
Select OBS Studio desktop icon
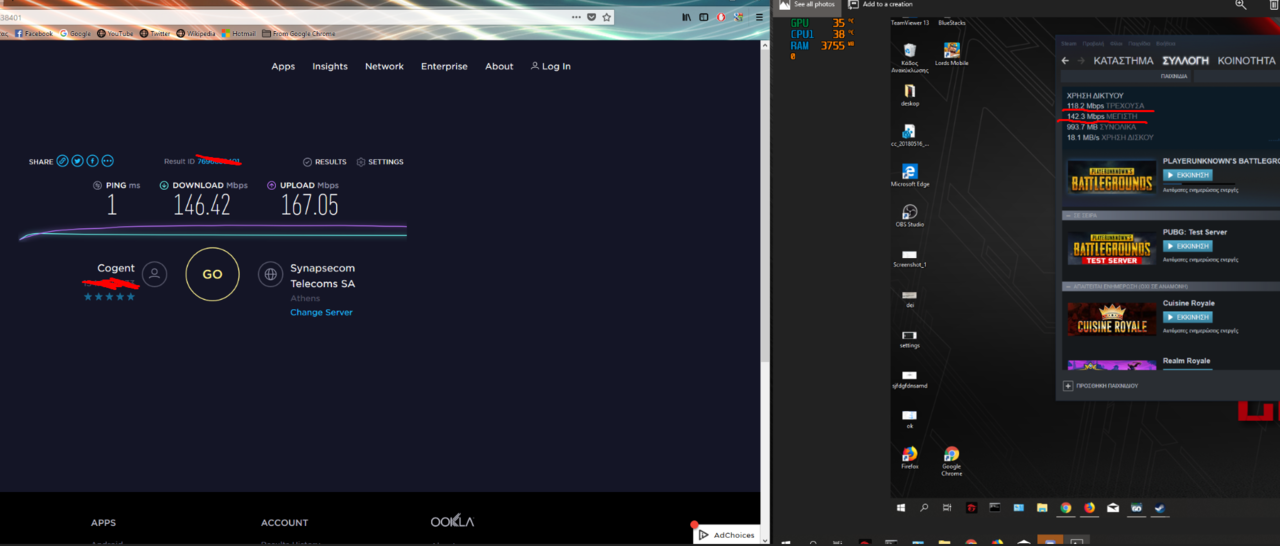[x=909, y=217]
